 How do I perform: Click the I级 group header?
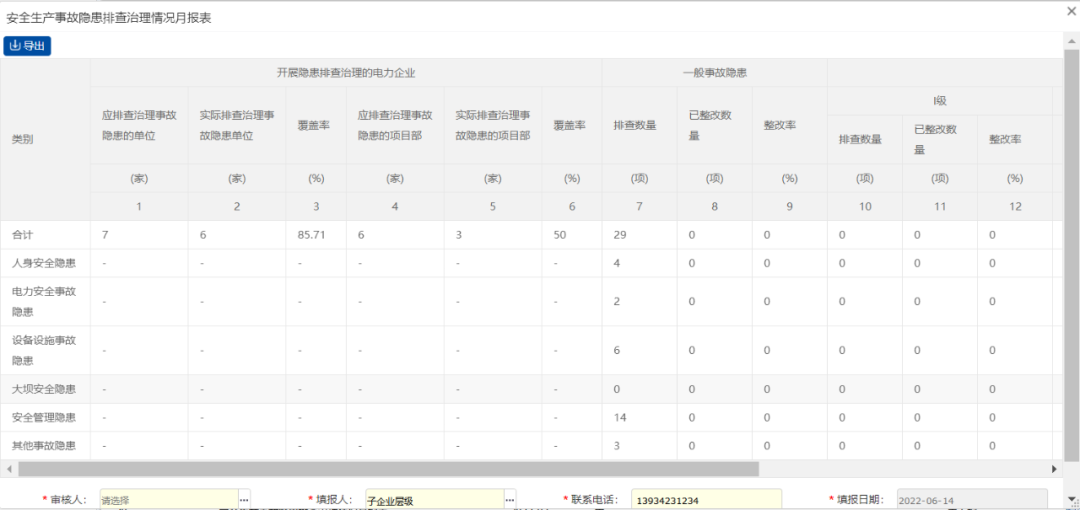pos(939,101)
